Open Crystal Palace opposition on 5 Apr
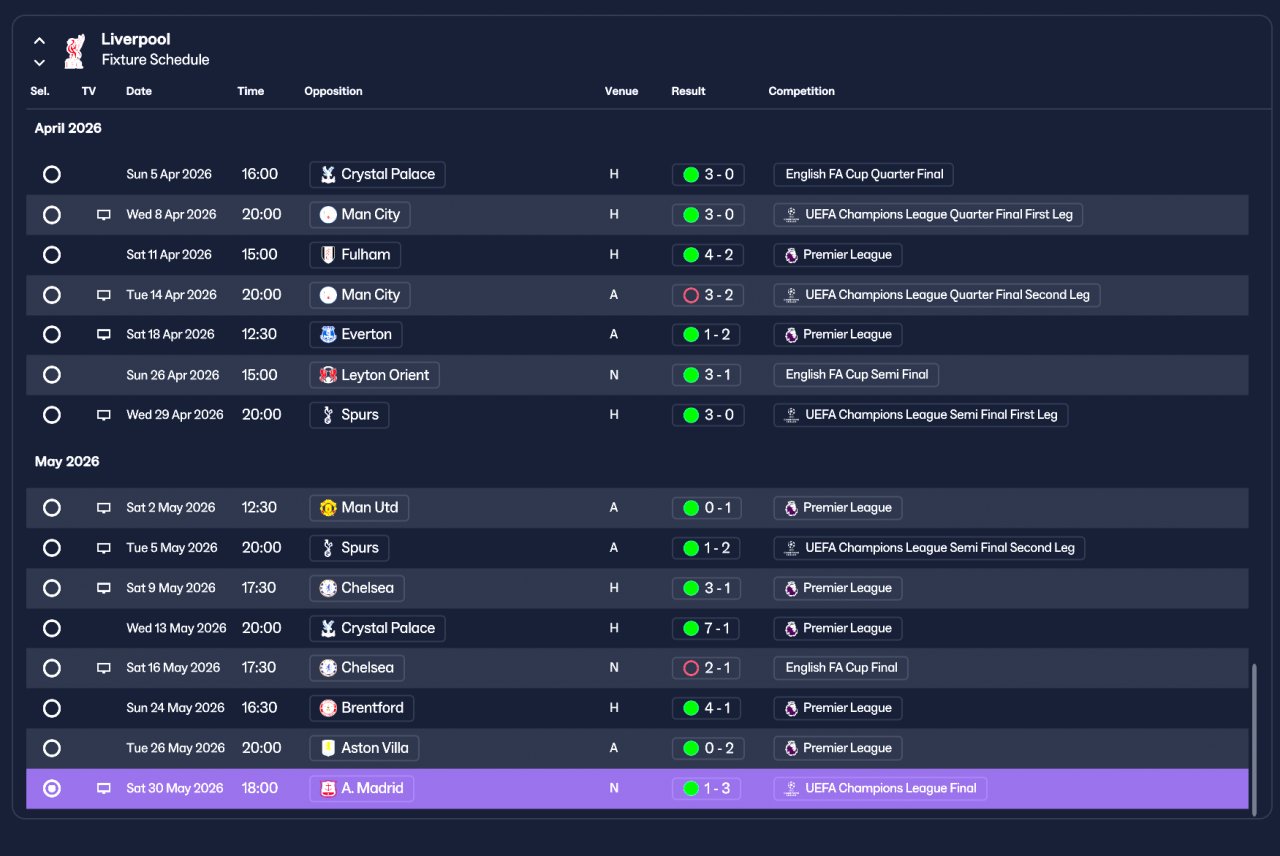This screenshot has height=856, width=1280. coord(377,174)
